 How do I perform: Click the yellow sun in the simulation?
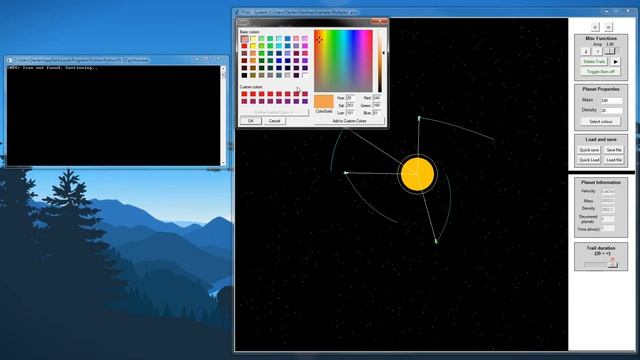pyautogui.click(x=417, y=174)
